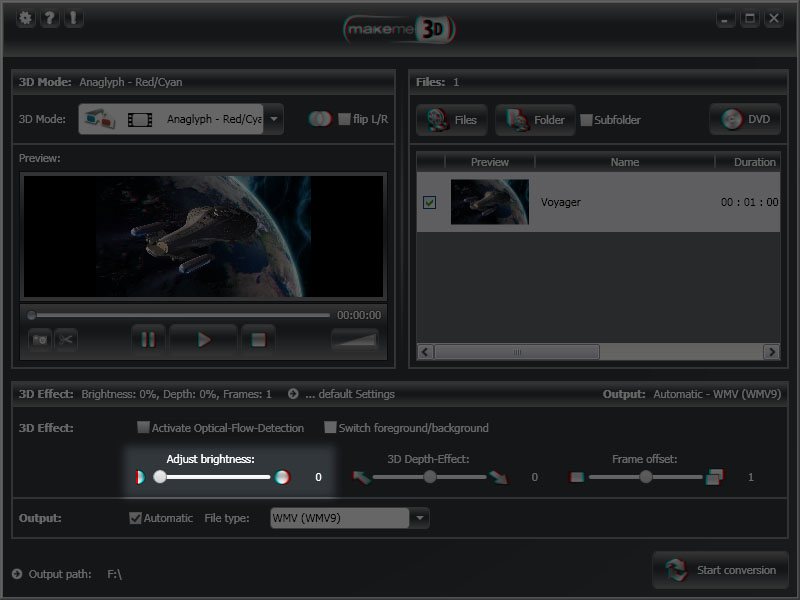Screen dimensions: 800x600
Task: Click Start conversion button
Action: [x=720, y=570]
